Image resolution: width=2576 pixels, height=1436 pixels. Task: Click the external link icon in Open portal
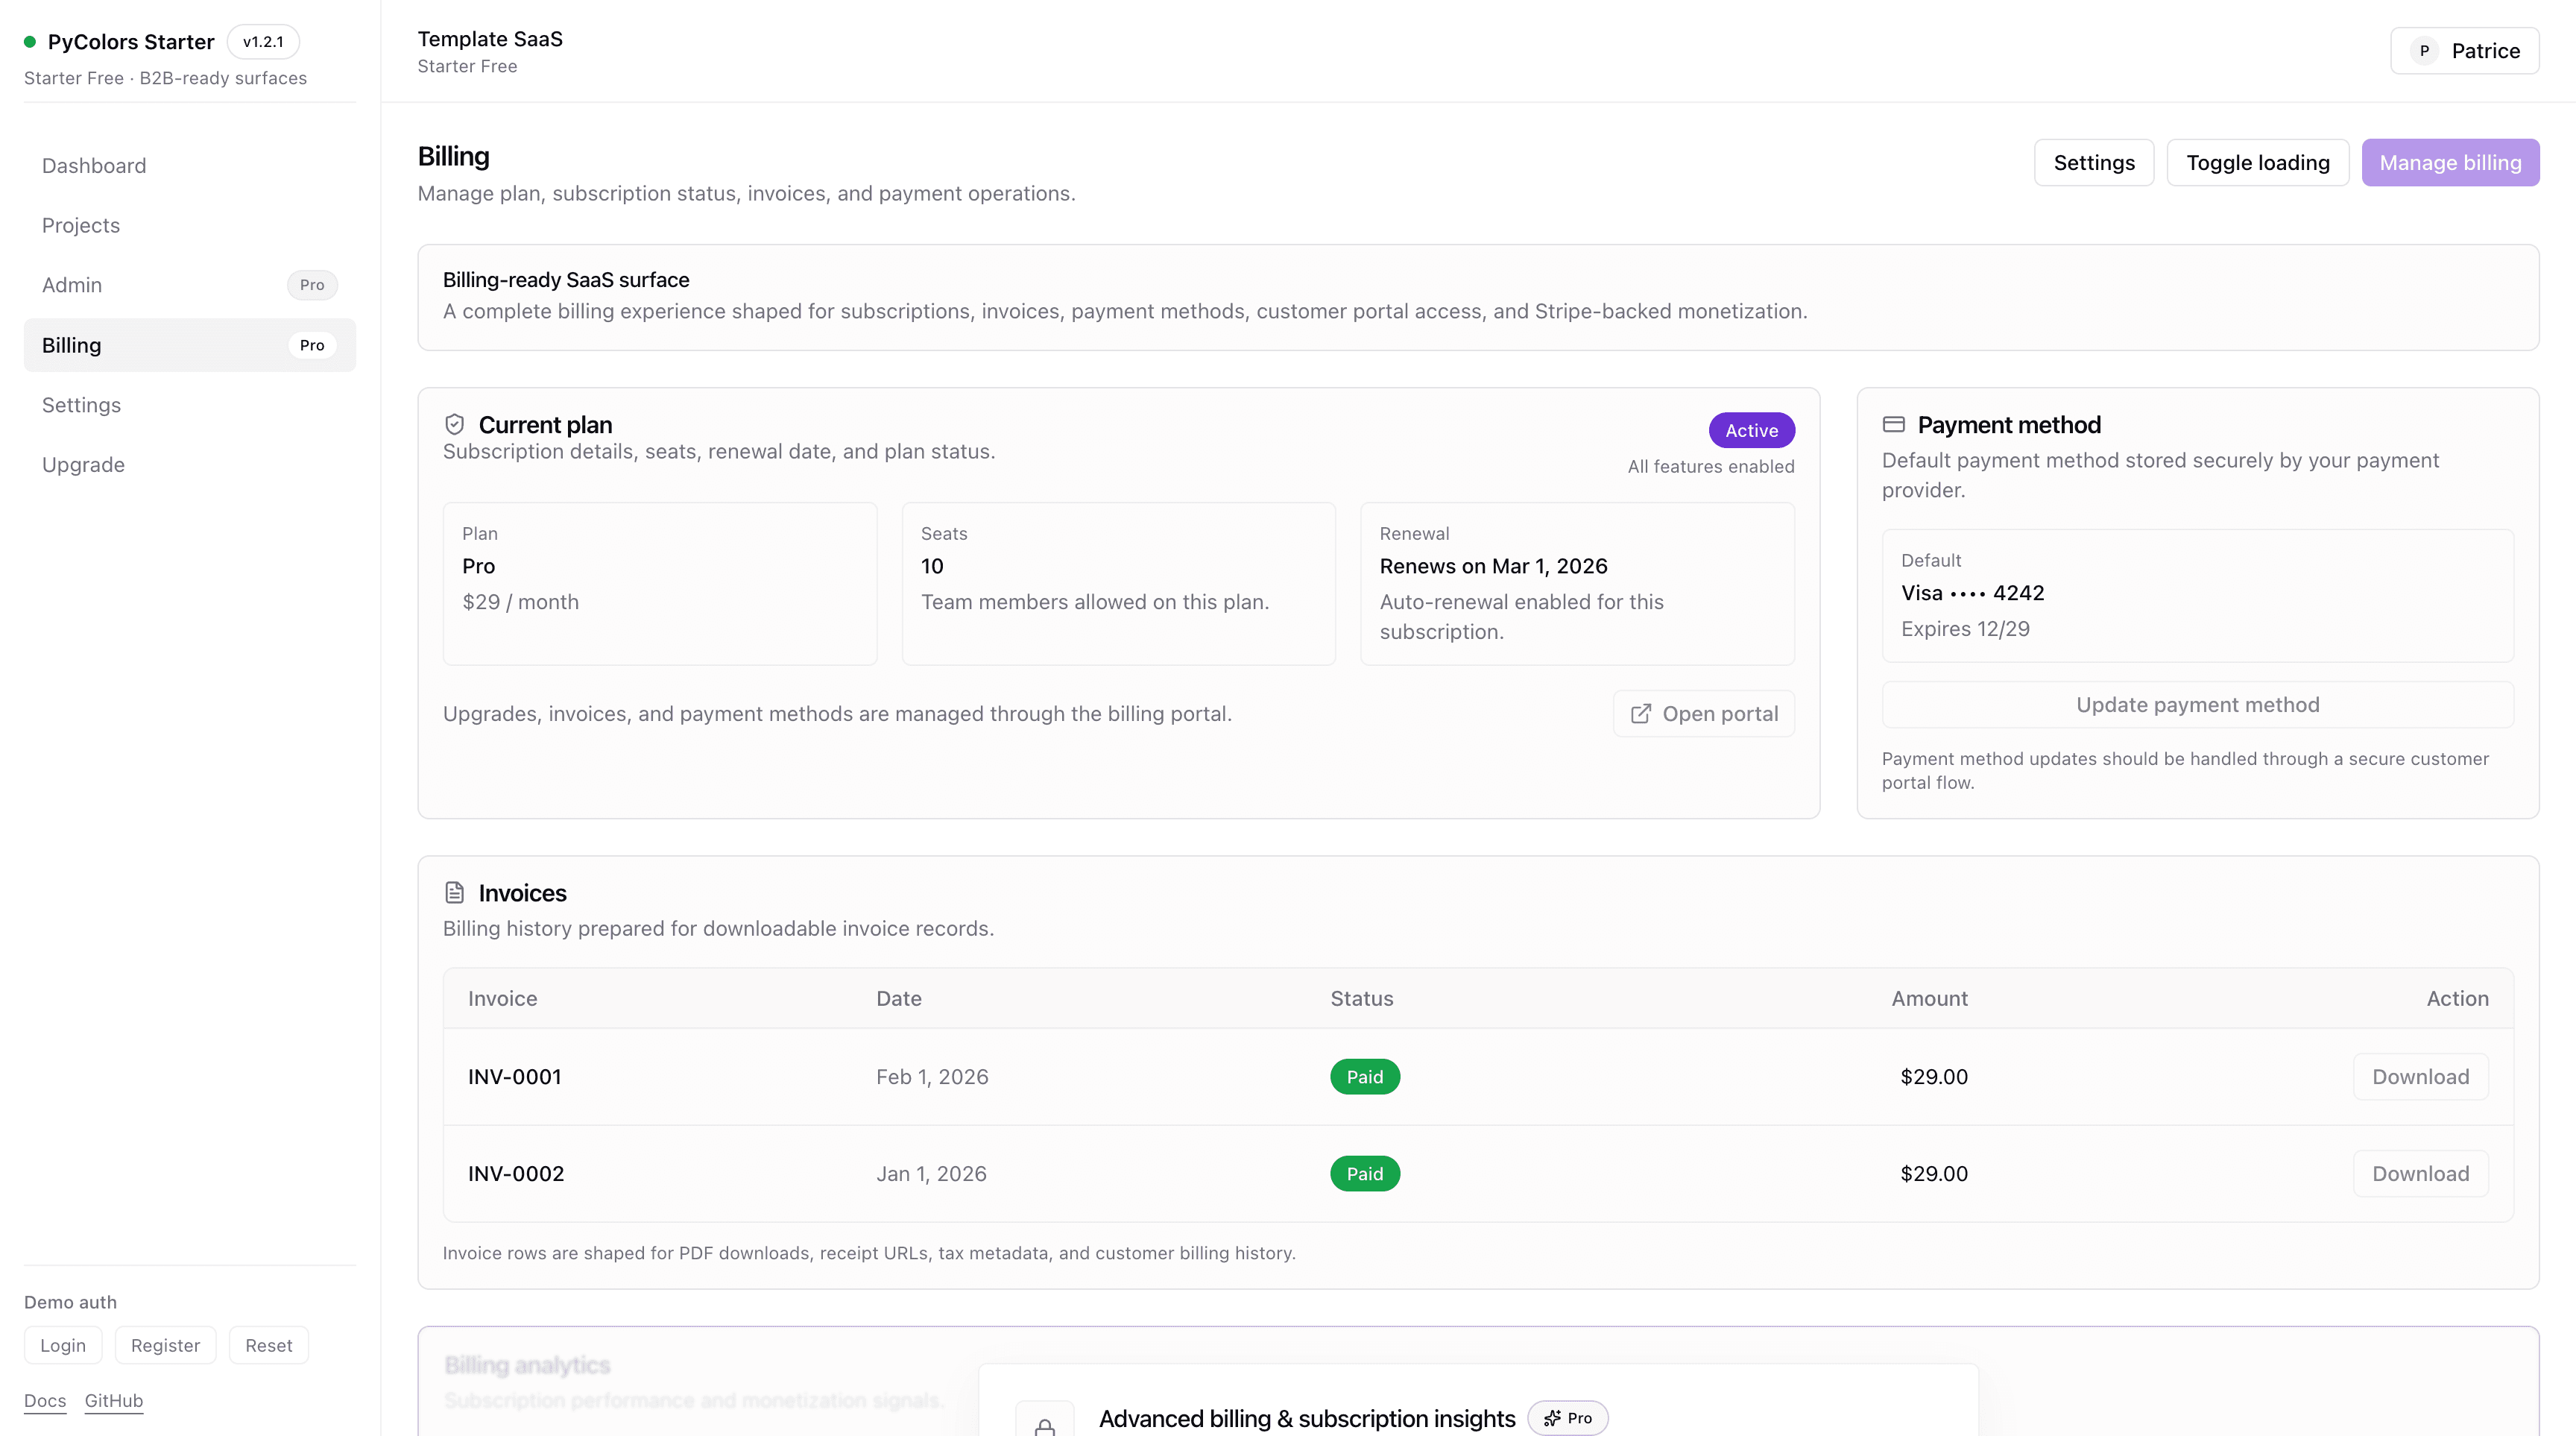tap(1640, 714)
